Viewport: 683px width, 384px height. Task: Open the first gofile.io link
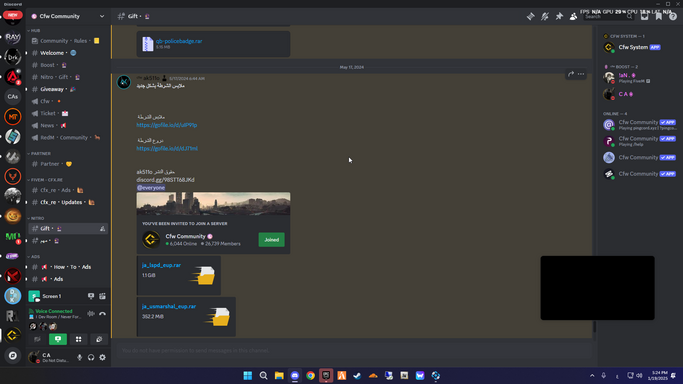(166, 125)
